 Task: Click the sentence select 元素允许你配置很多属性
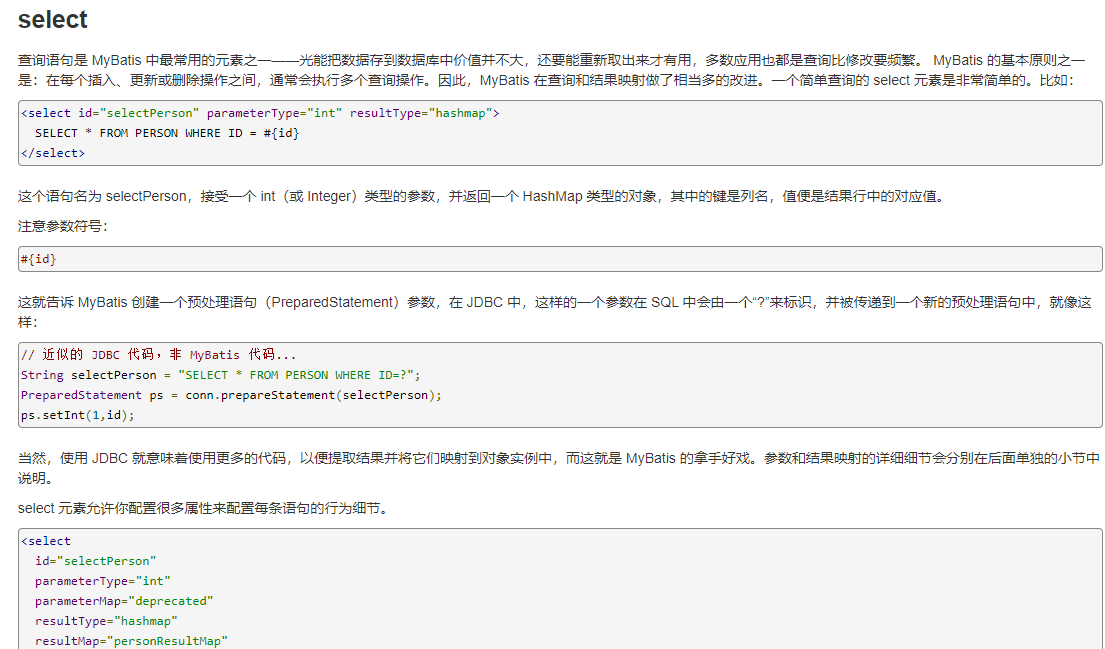coord(204,508)
